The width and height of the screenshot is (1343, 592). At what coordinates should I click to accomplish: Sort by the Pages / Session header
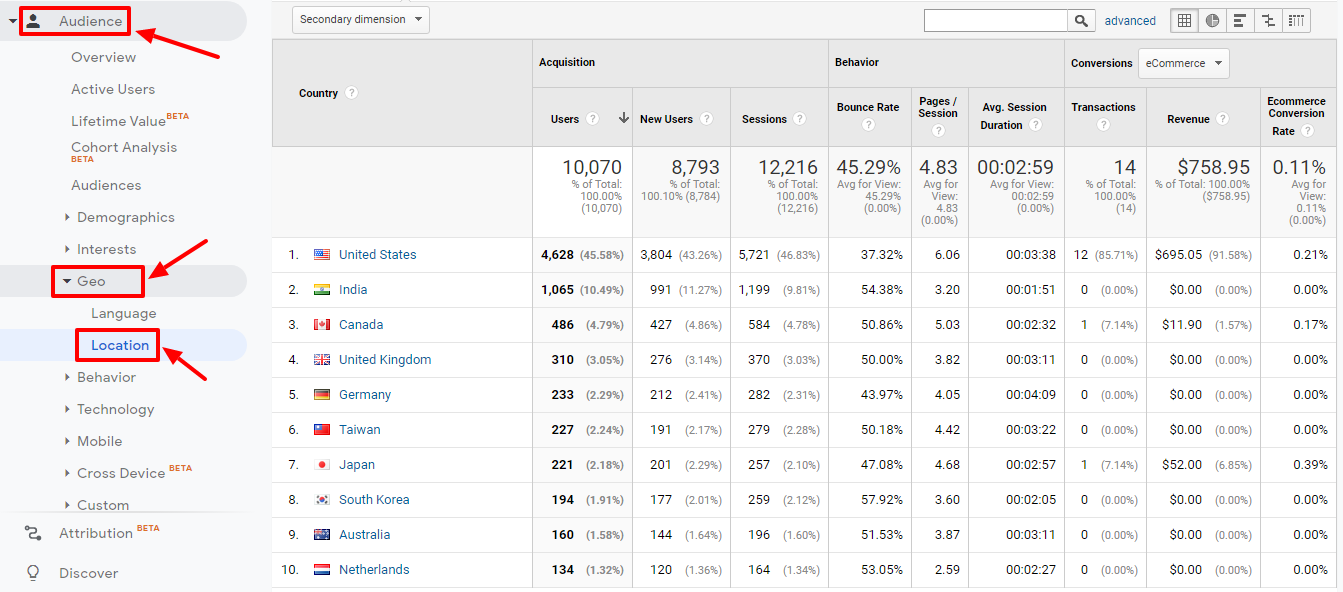tap(938, 107)
